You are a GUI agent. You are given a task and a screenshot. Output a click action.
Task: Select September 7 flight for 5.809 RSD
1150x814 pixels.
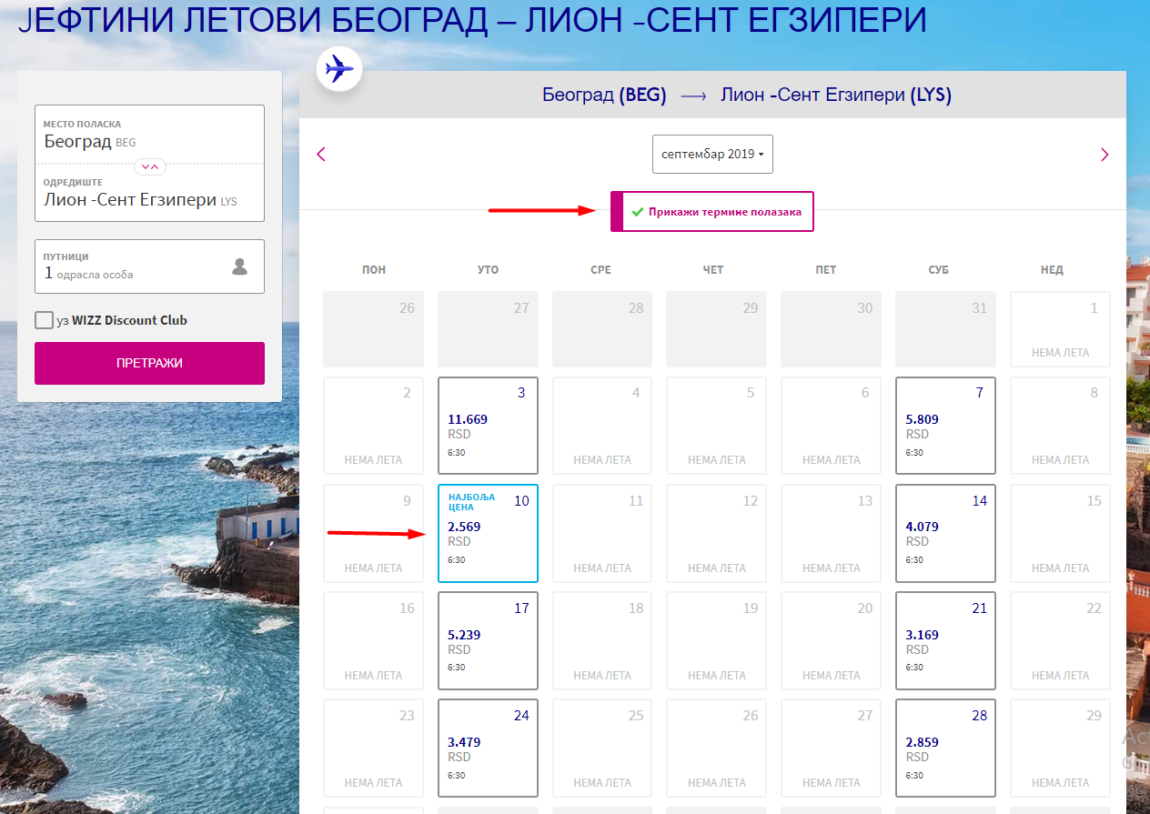[x=945, y=425]
